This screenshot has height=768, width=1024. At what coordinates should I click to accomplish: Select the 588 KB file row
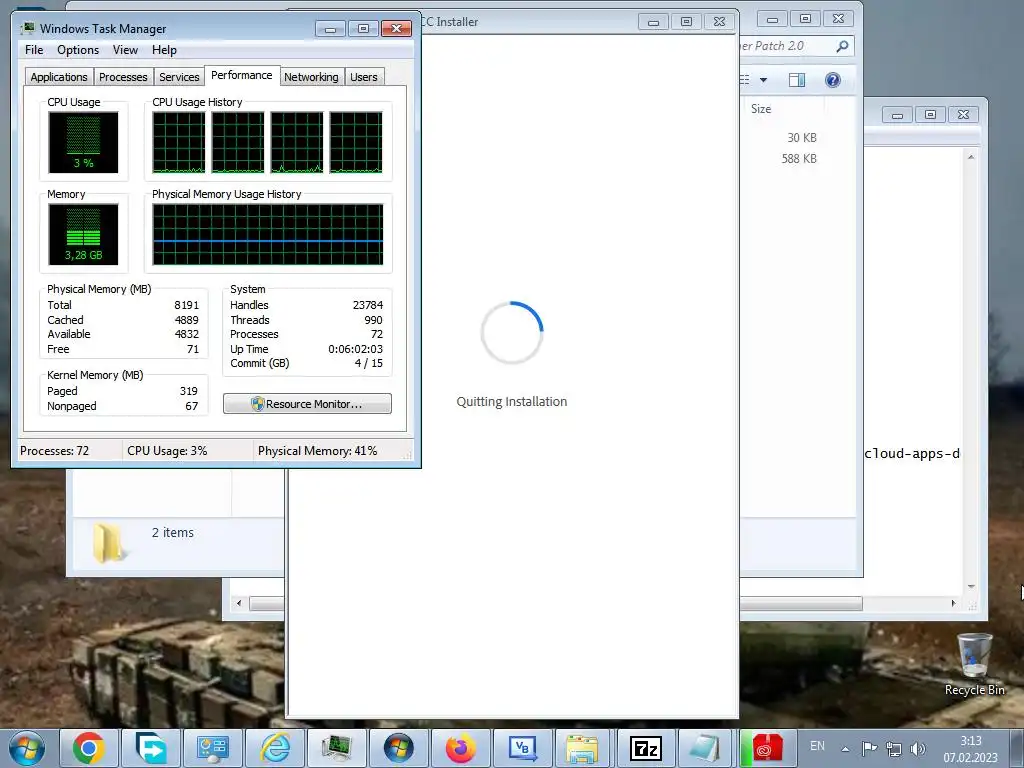799,159
